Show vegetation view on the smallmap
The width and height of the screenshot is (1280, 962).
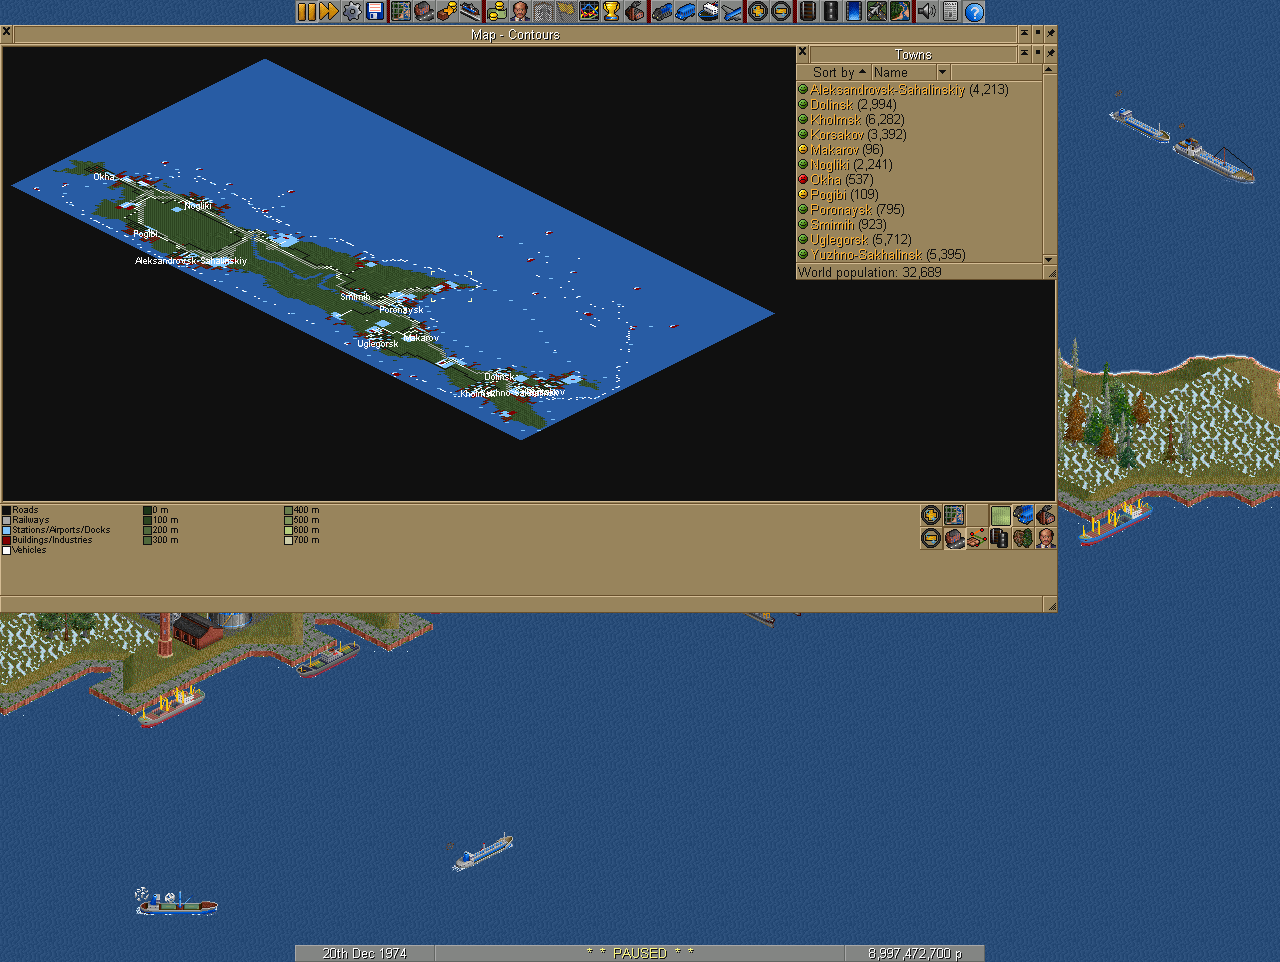tap(1023, 538)
